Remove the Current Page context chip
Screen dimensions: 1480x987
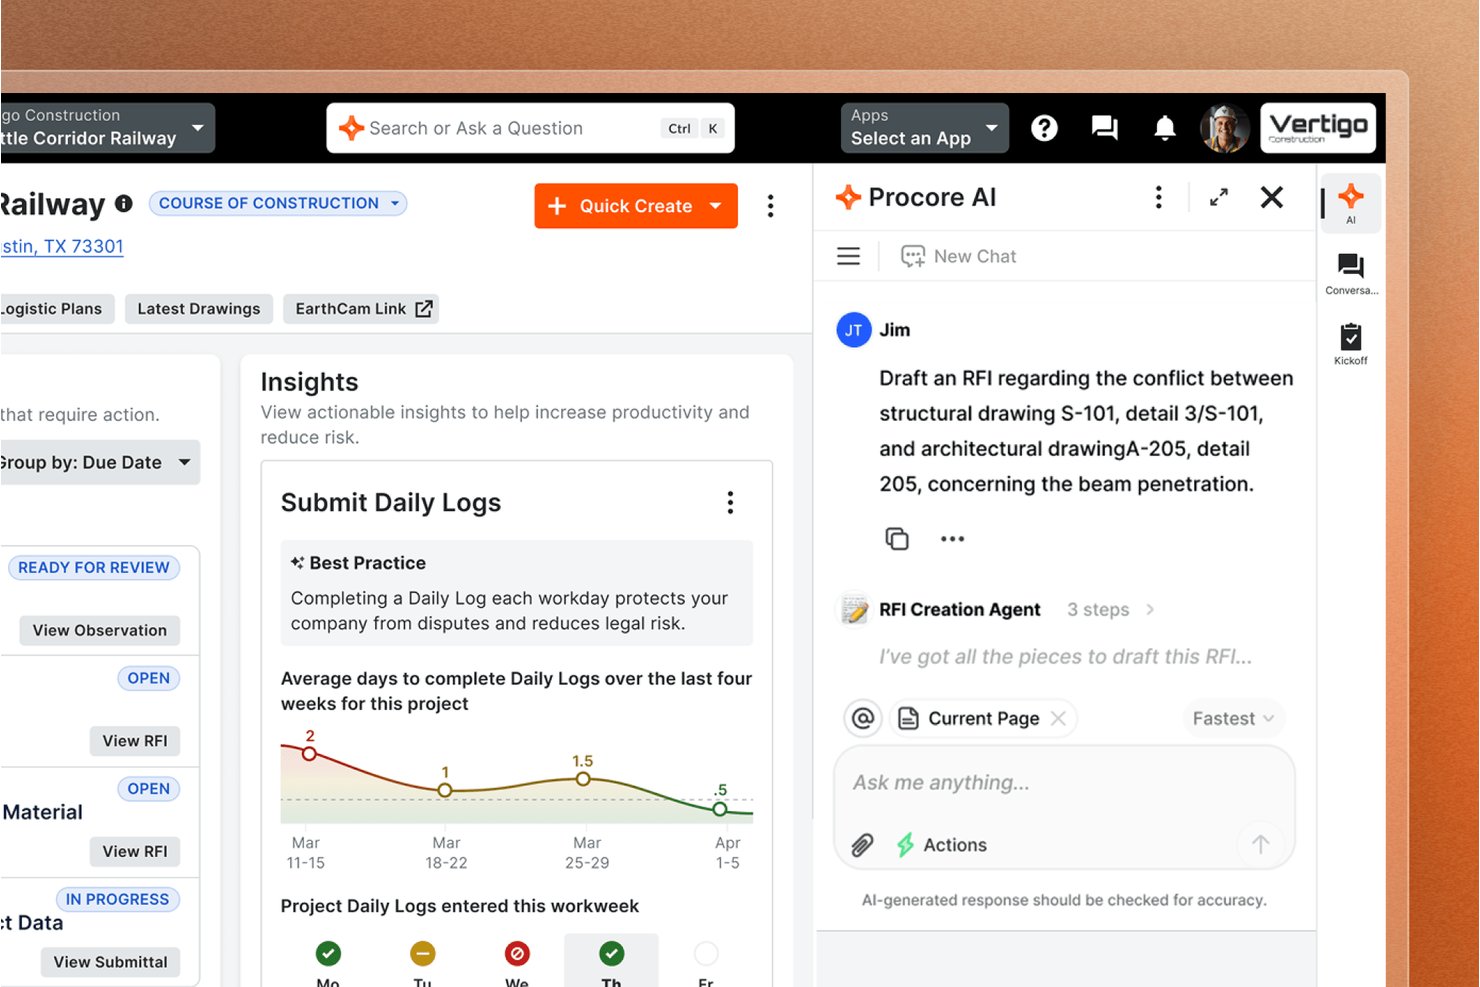1059,718
